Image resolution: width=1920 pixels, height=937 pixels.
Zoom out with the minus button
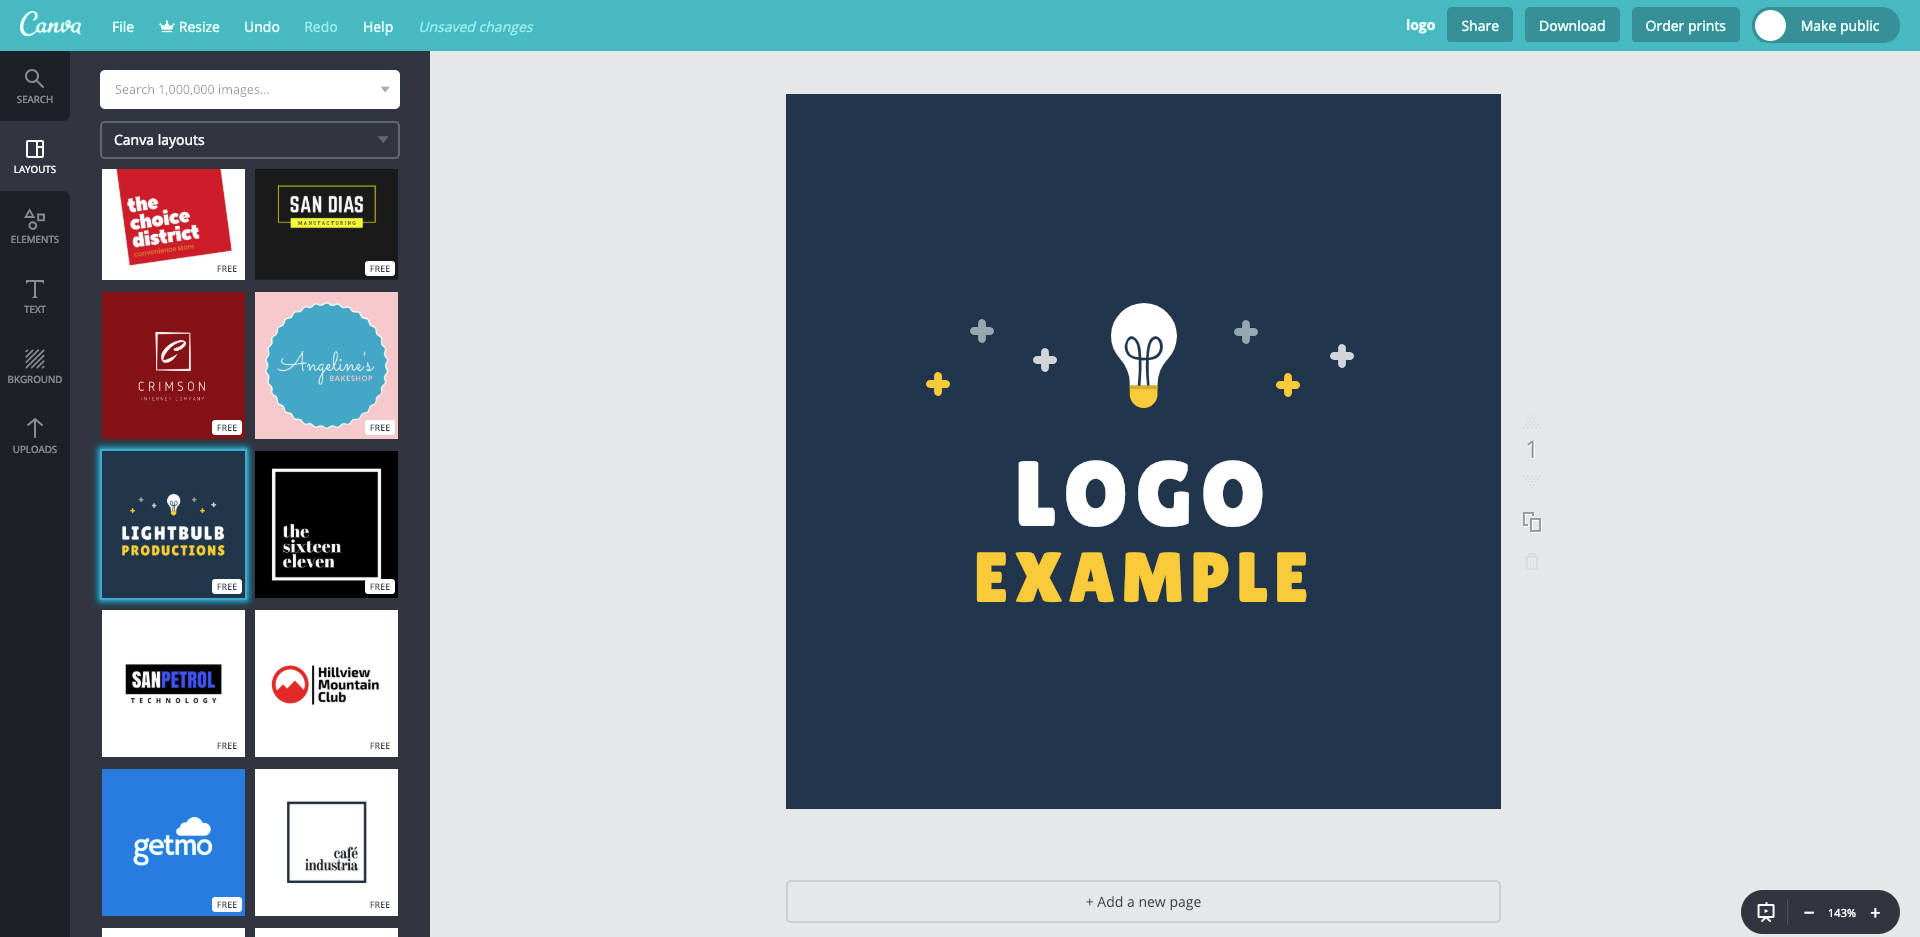[x=1808, y=912]
